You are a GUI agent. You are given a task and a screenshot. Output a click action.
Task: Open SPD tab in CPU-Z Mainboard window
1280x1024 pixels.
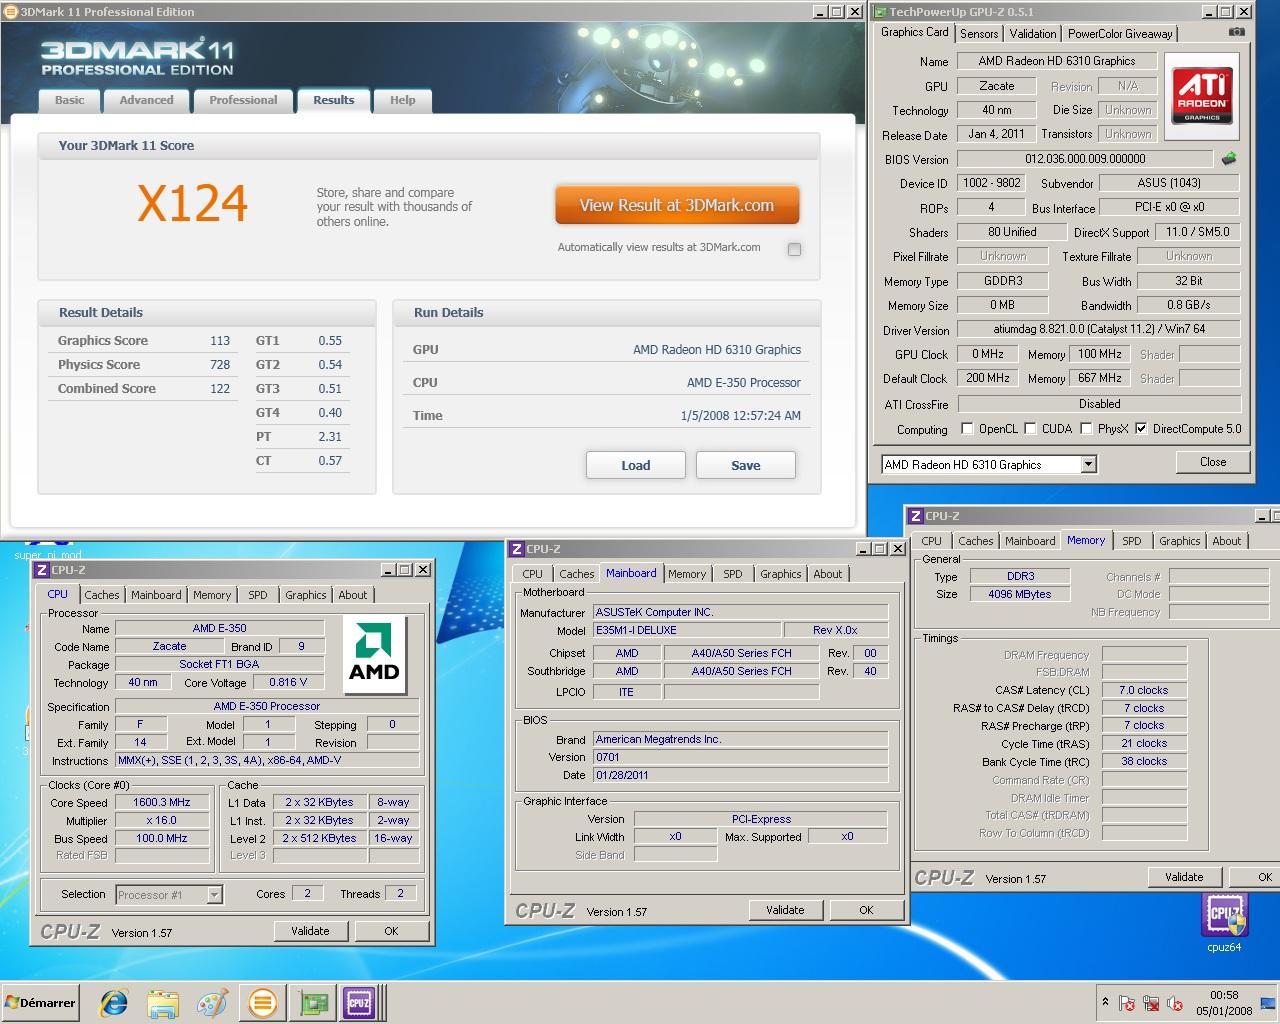733,574
